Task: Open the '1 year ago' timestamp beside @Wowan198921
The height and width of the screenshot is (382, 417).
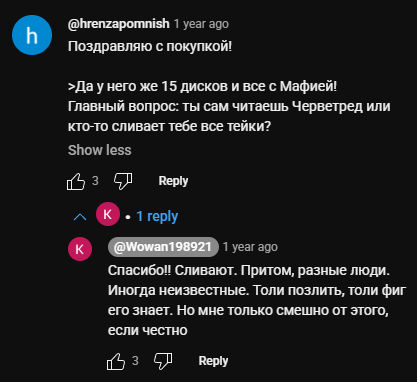Action: 250,247
